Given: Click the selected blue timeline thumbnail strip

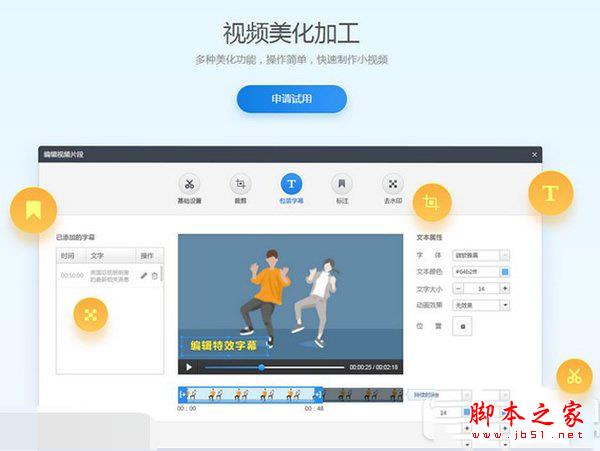Looking at the screenshot, I should 251,394.
